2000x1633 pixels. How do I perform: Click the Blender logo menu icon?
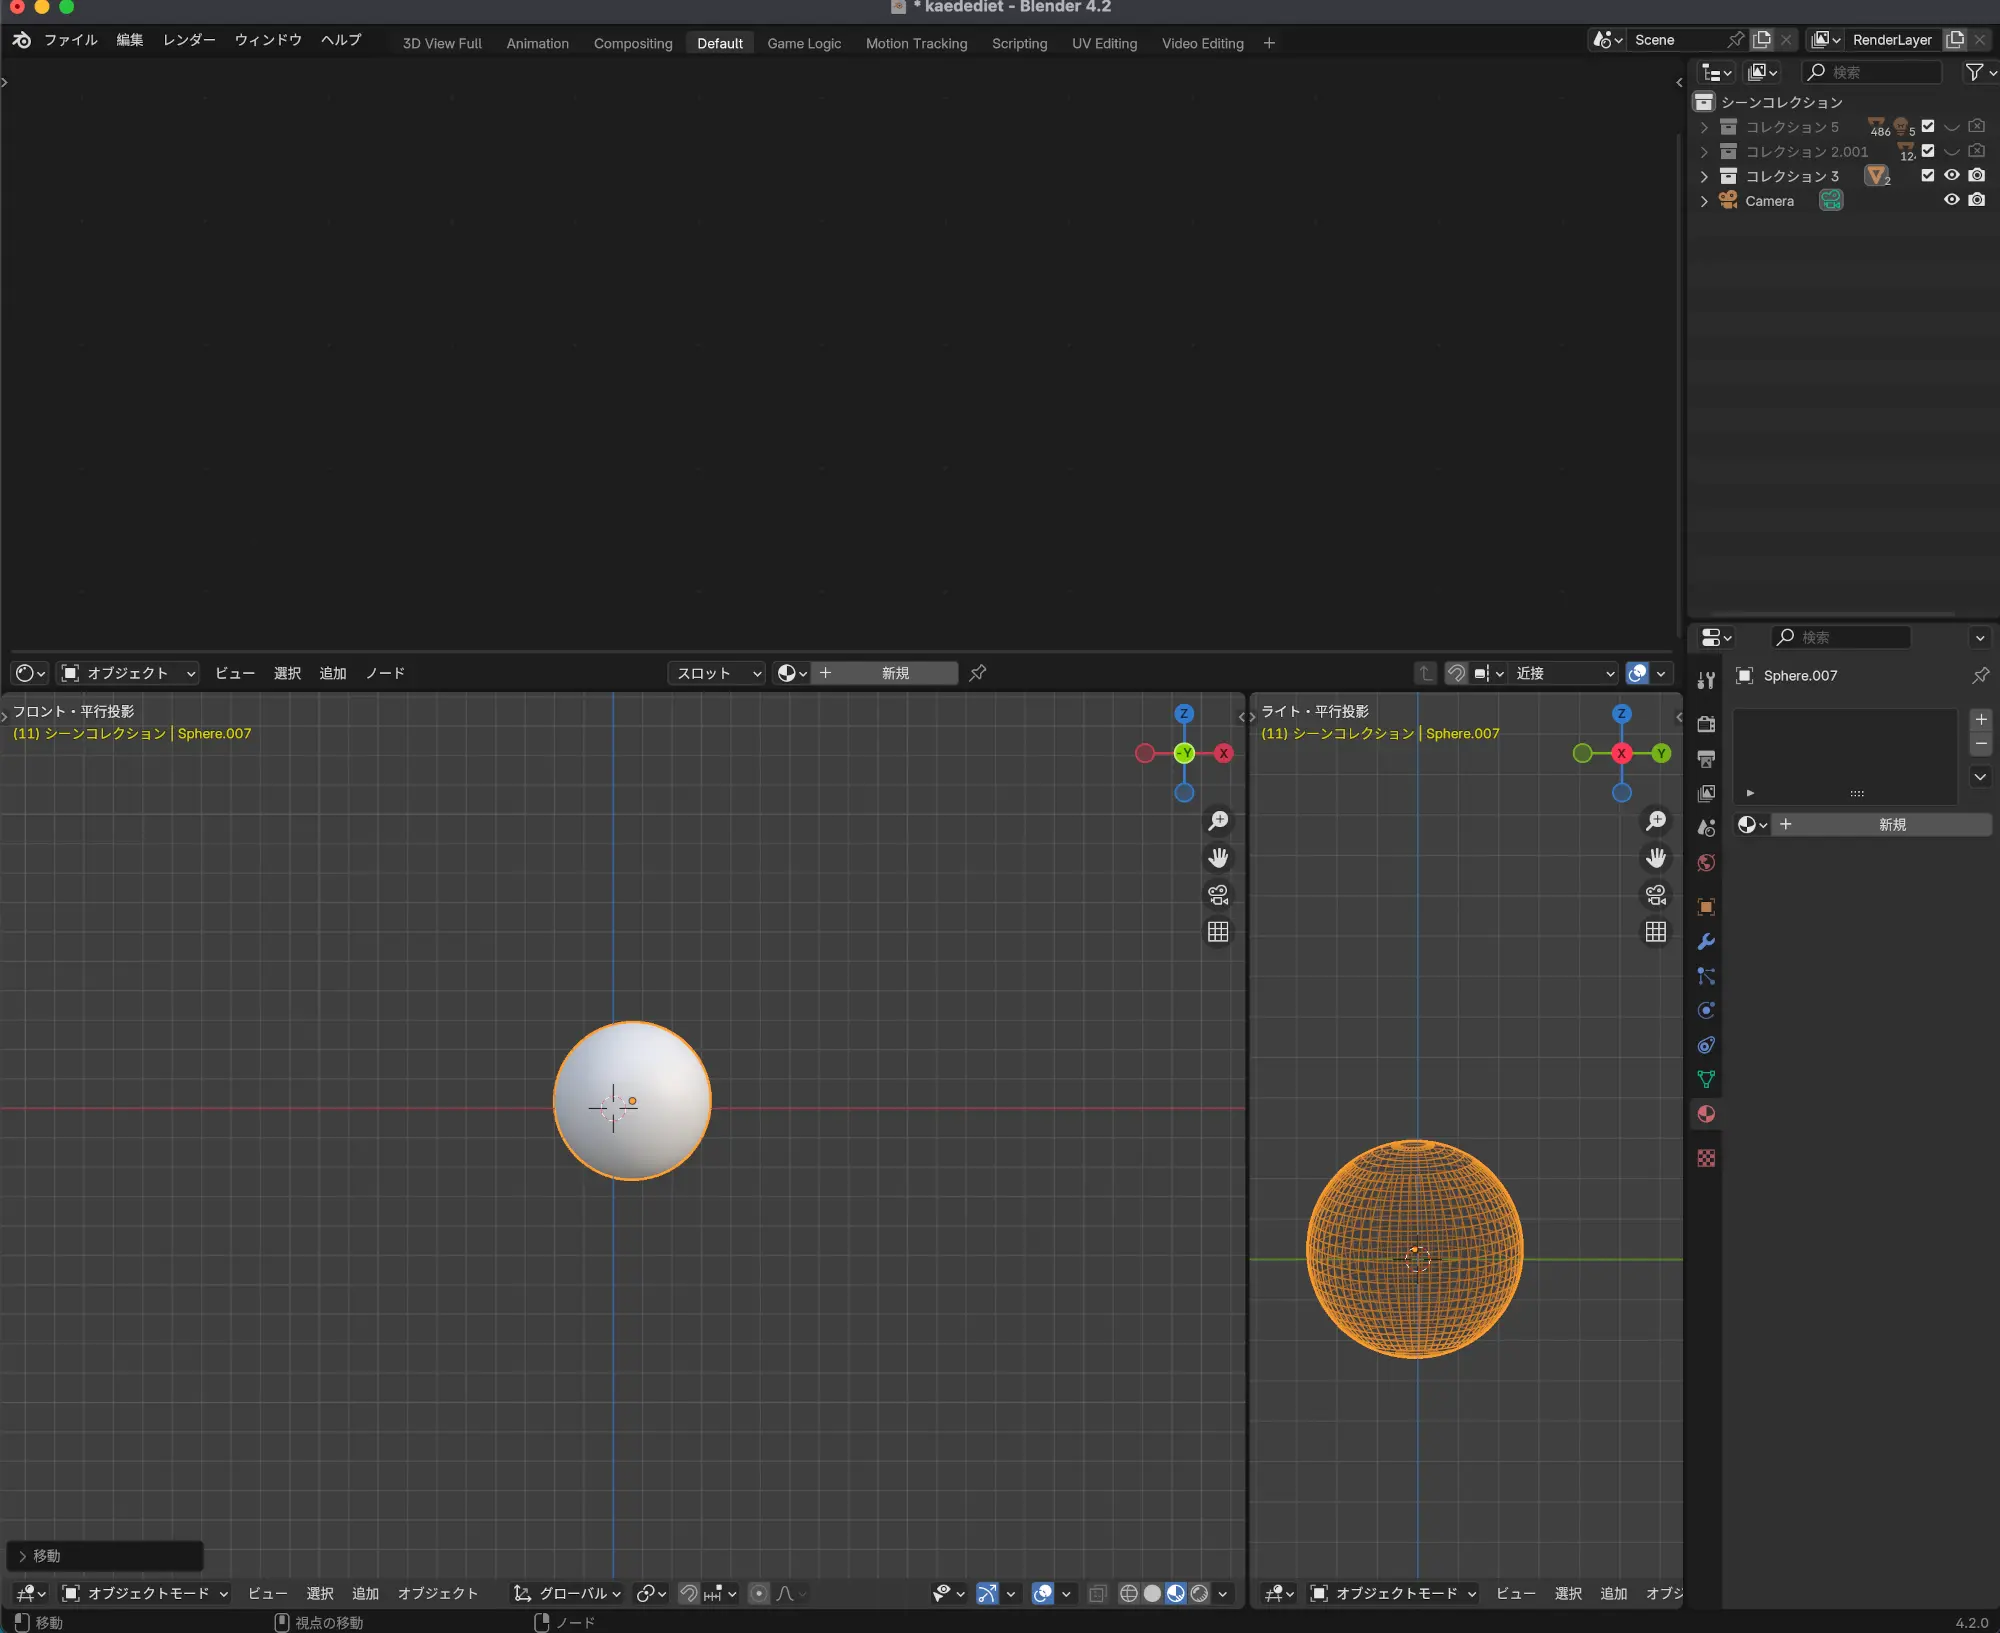pyautogui.click(x=22, y=40)
